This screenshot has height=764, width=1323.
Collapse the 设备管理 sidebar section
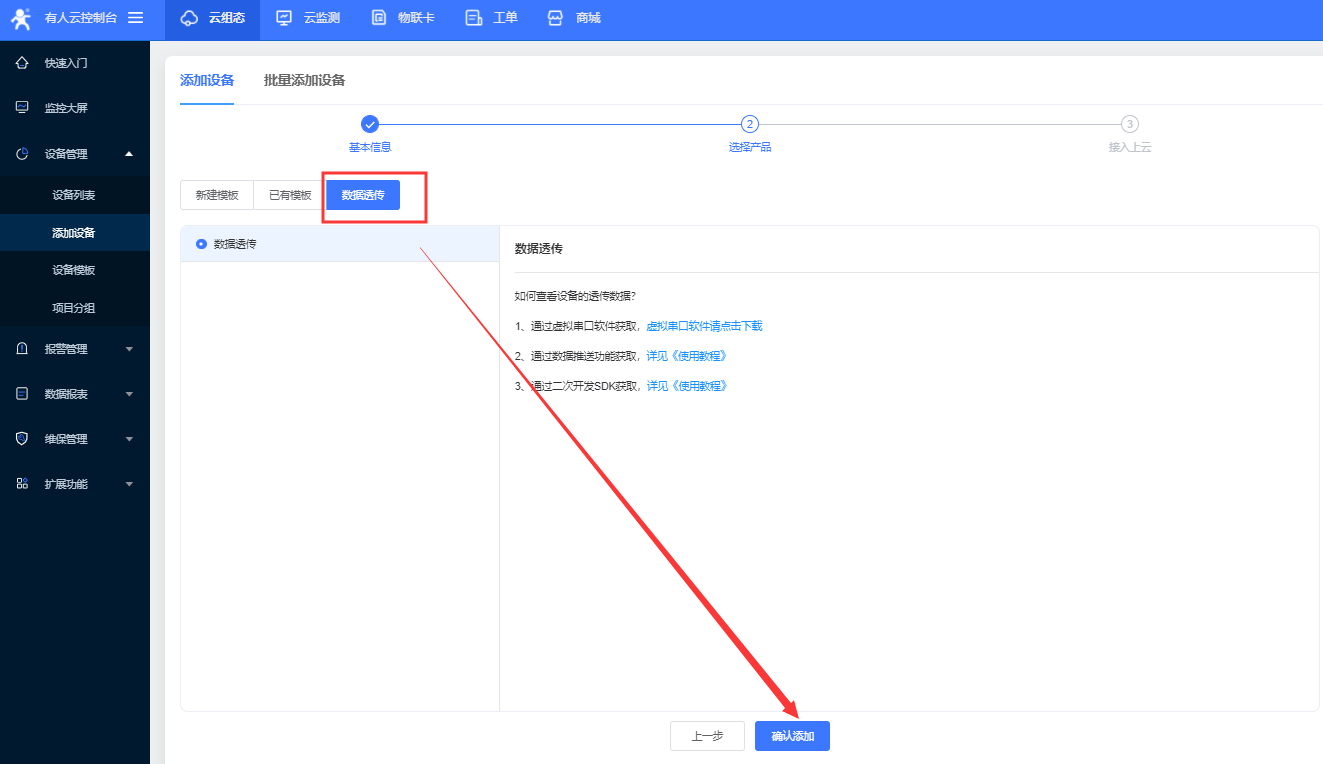point(128,154)
